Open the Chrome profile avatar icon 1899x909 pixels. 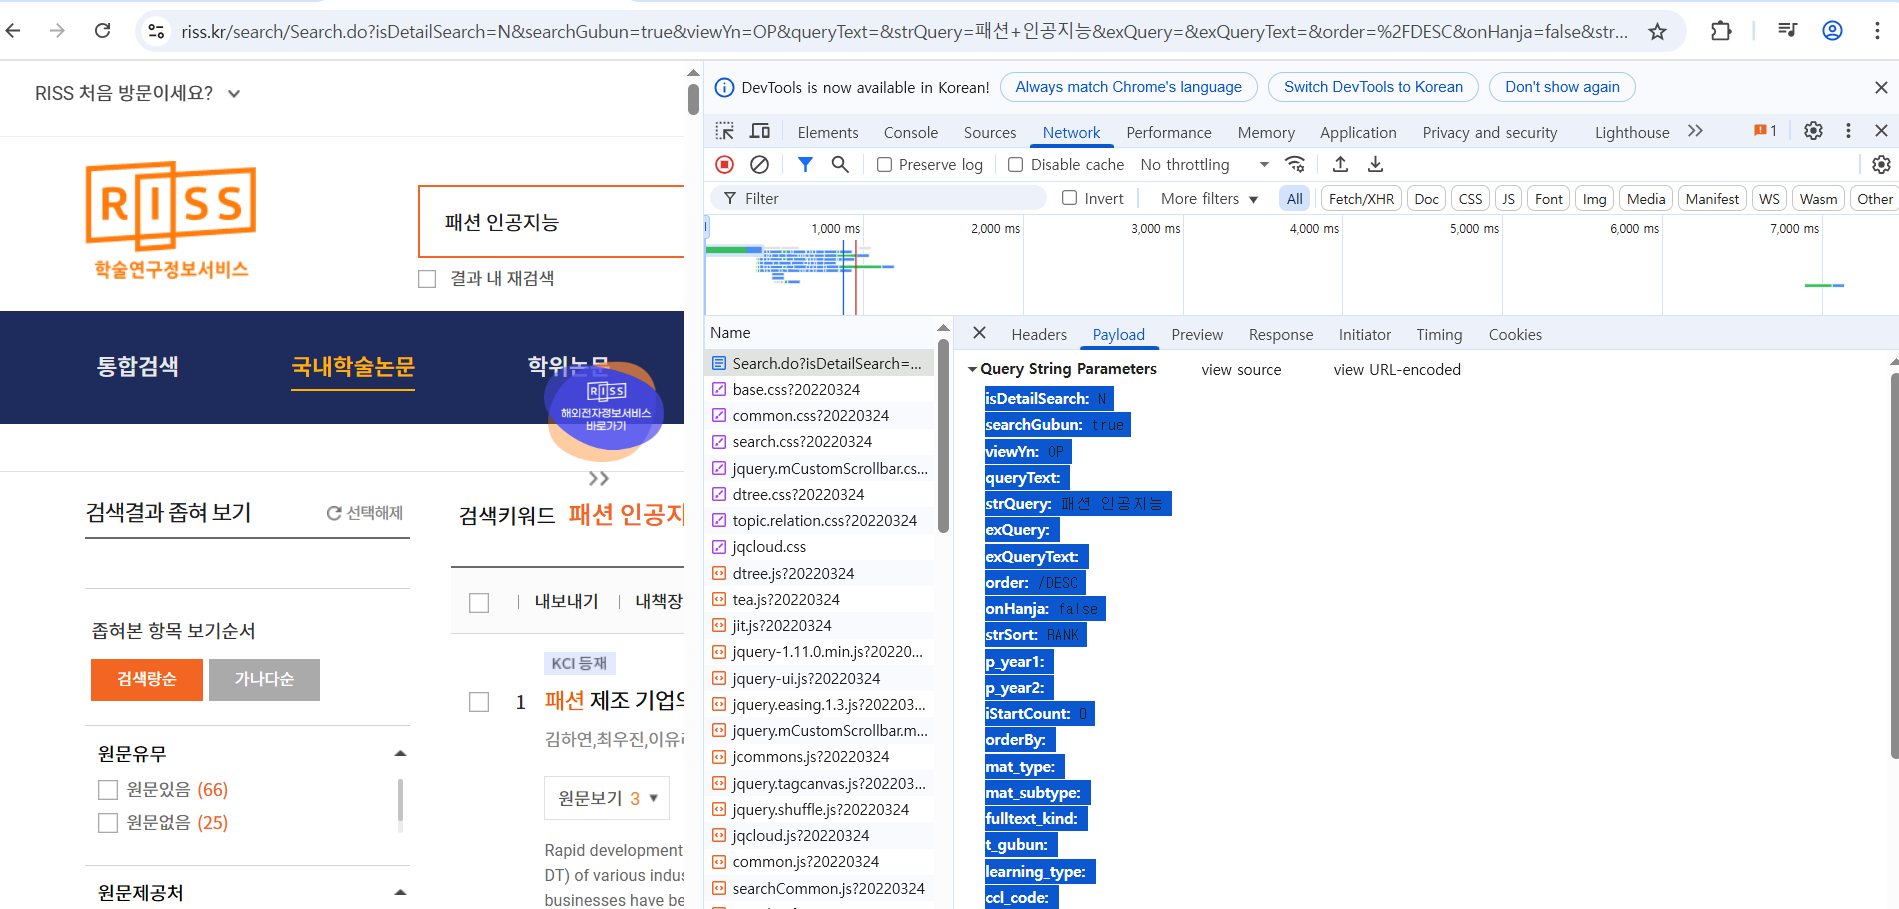[x=1832, y=31]
